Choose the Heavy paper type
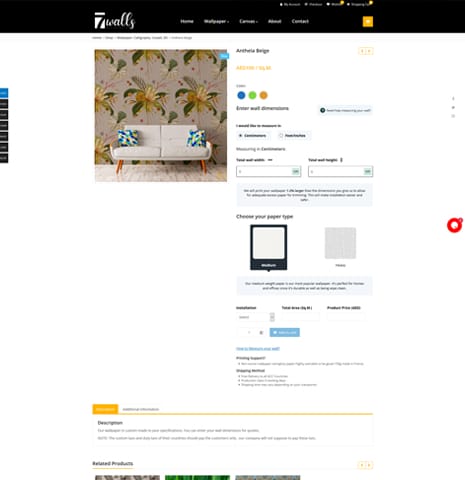The height and width of the screenshot is (480, 465). coord(340,247)
